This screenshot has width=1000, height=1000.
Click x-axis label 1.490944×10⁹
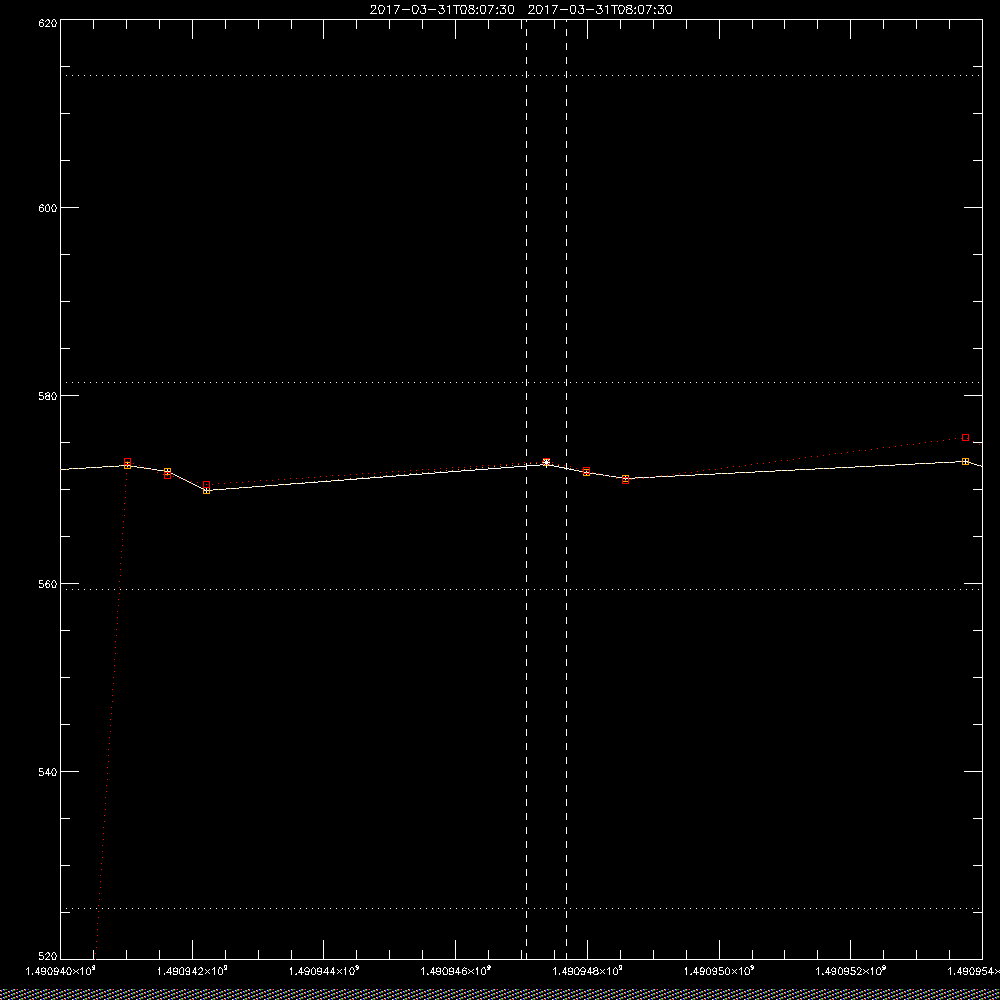pyautogui.click(x=324, y=971)
